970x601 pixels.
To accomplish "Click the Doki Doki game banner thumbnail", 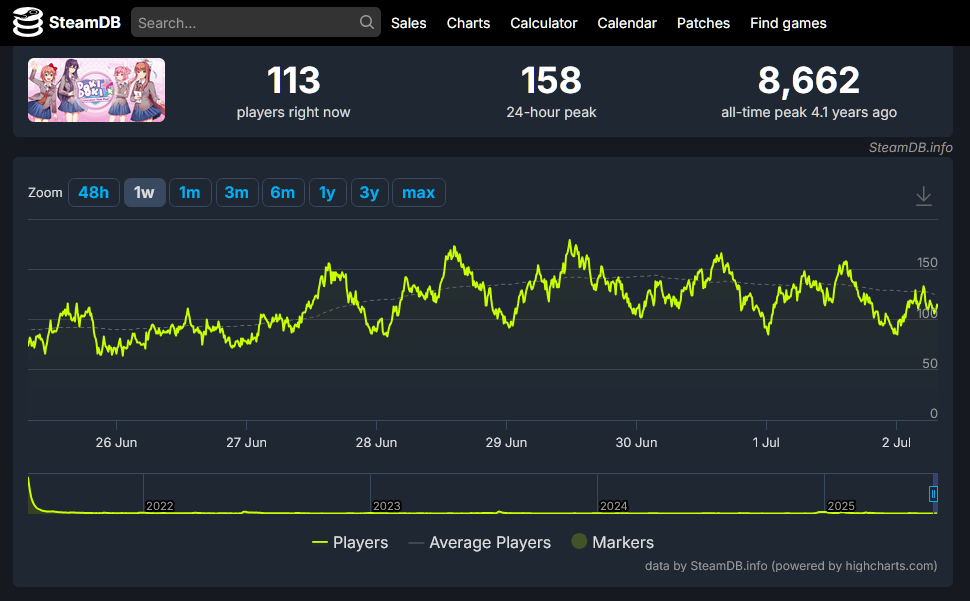I will (x=97, y=90).
